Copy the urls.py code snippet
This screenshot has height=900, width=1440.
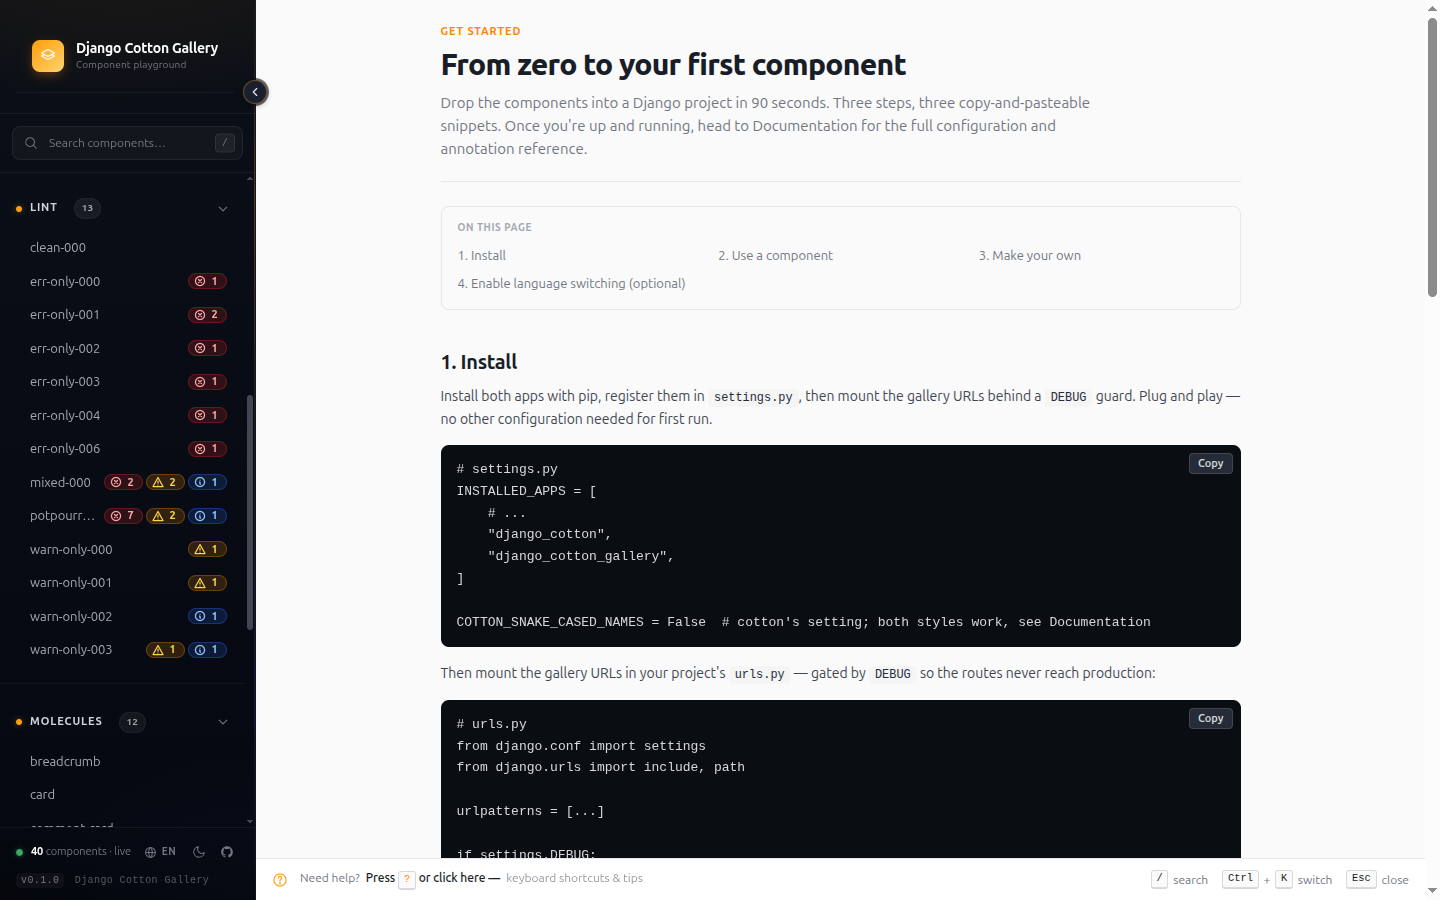tap(1210, 718)
